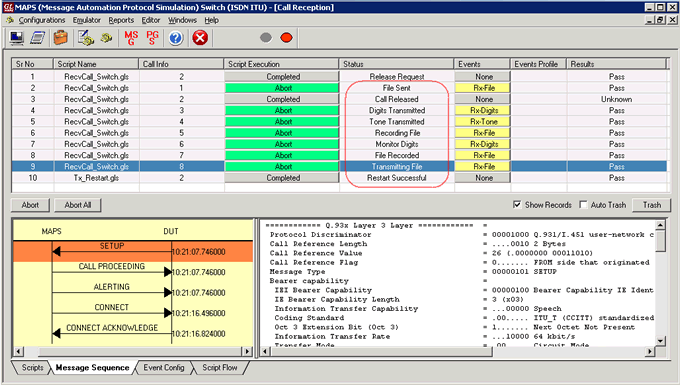Enable the Auto Trash checkbox
This screenshot has height=385, width=680.
(583, 205)
